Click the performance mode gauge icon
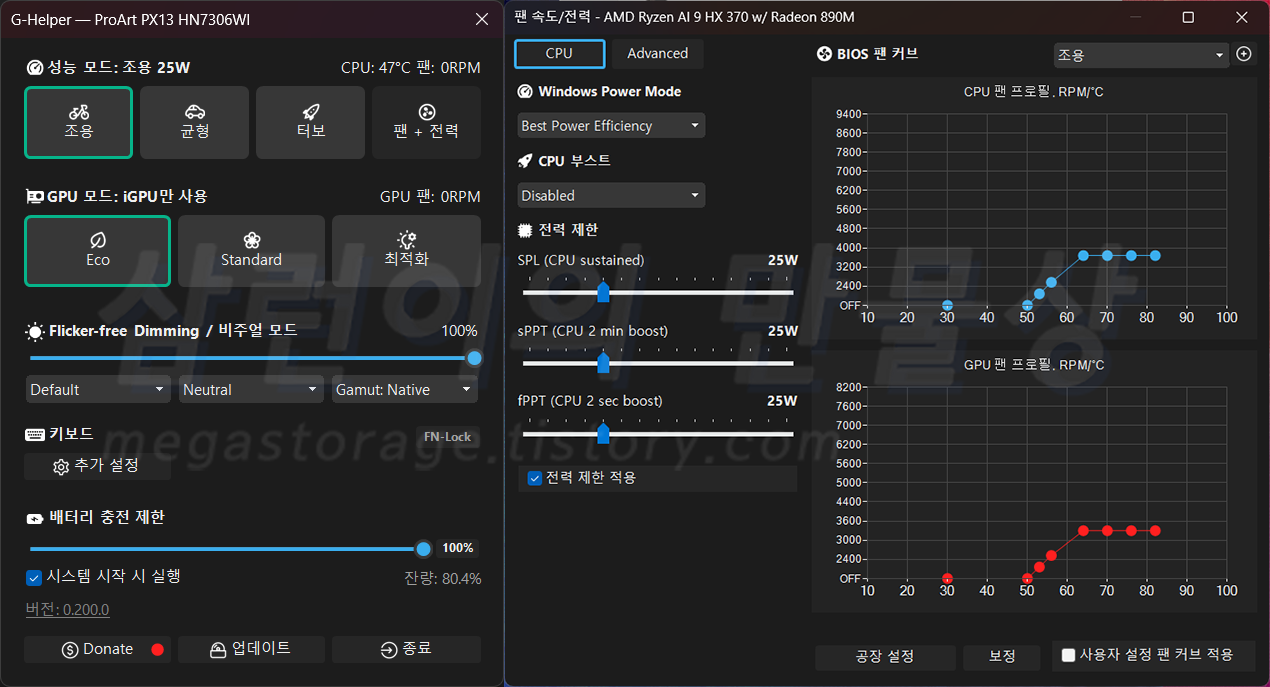1270x687 pixels. click(35, 68)
